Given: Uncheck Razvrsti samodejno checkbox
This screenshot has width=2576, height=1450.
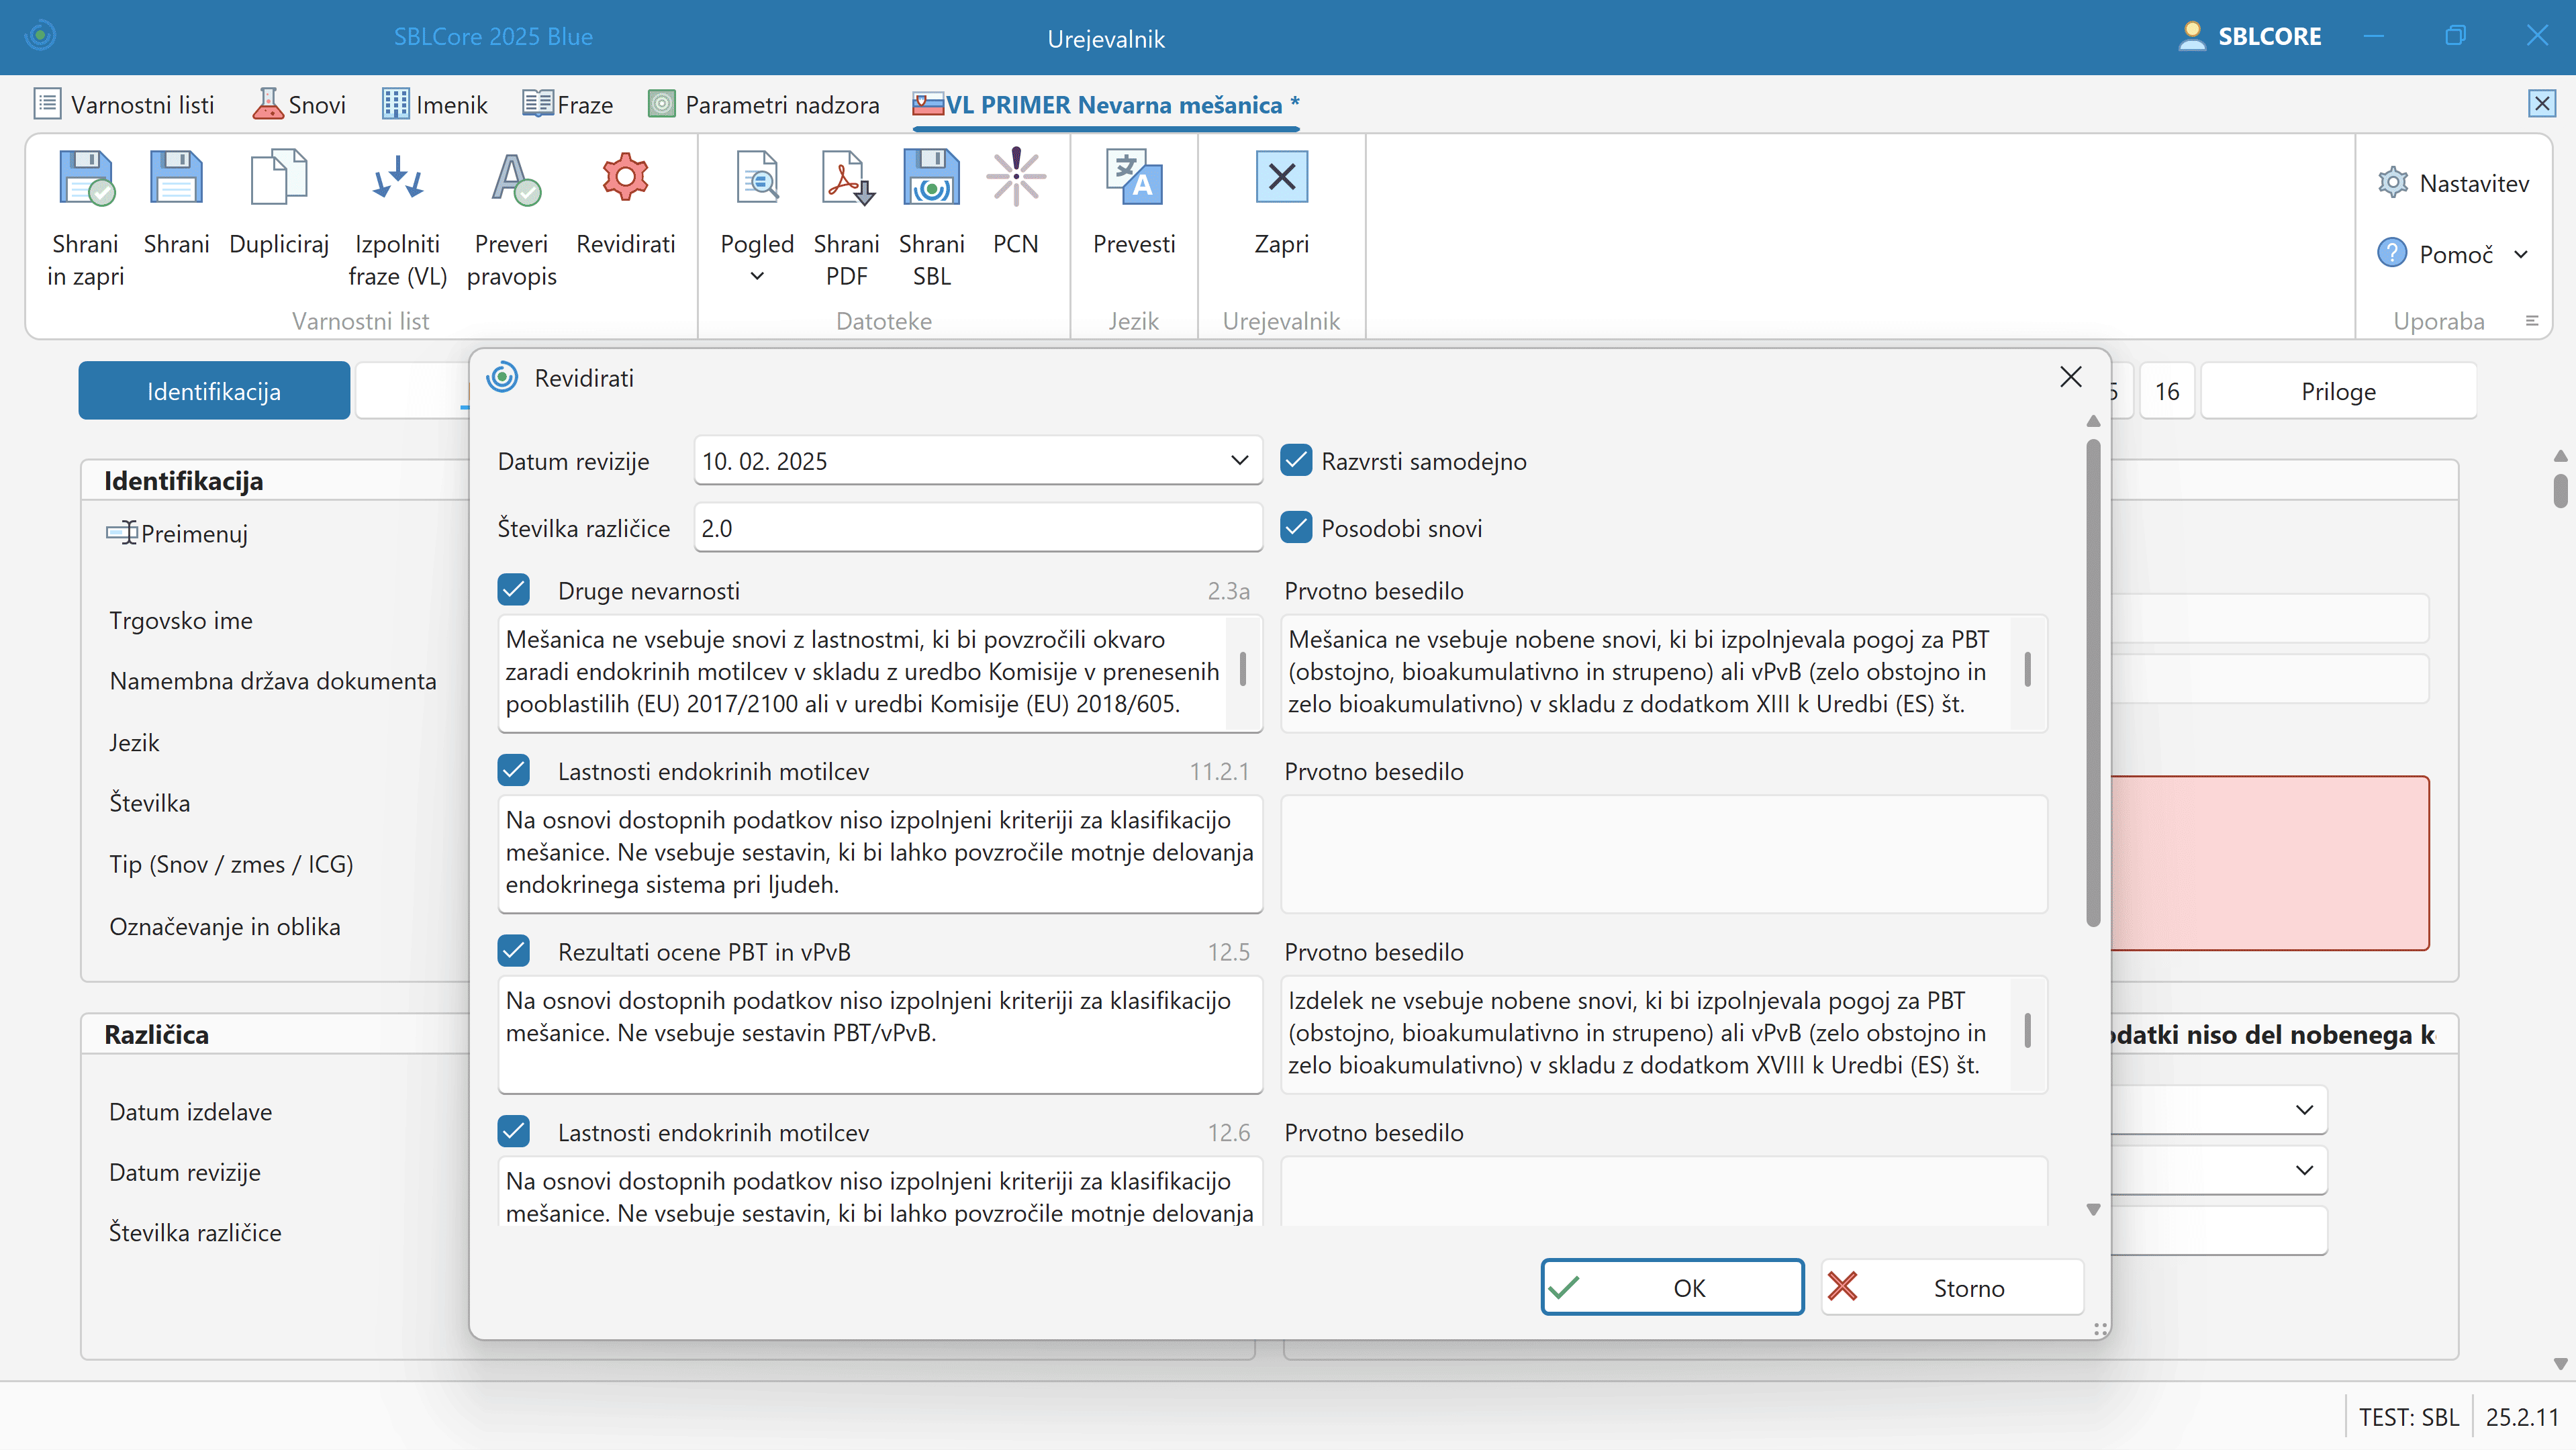Looking at the screenshot, I should pos(1296,461).
